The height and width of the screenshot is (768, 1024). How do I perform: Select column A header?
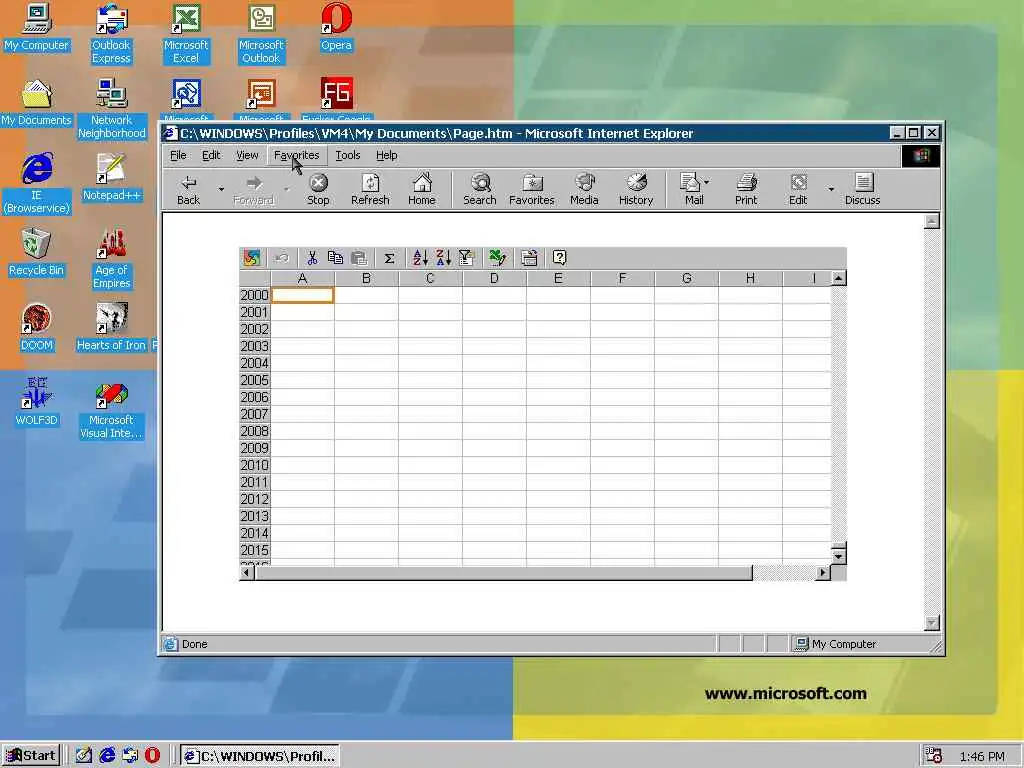click(x=302, y=278)
